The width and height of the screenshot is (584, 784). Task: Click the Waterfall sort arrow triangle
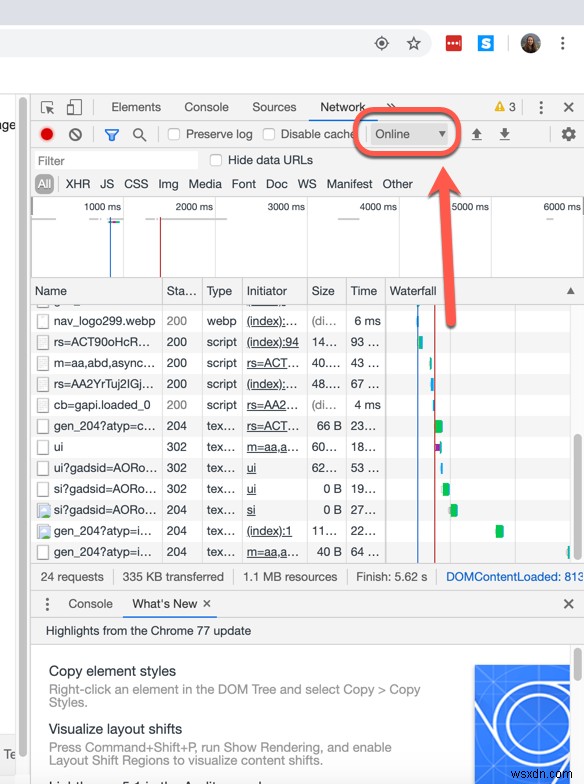570,291
